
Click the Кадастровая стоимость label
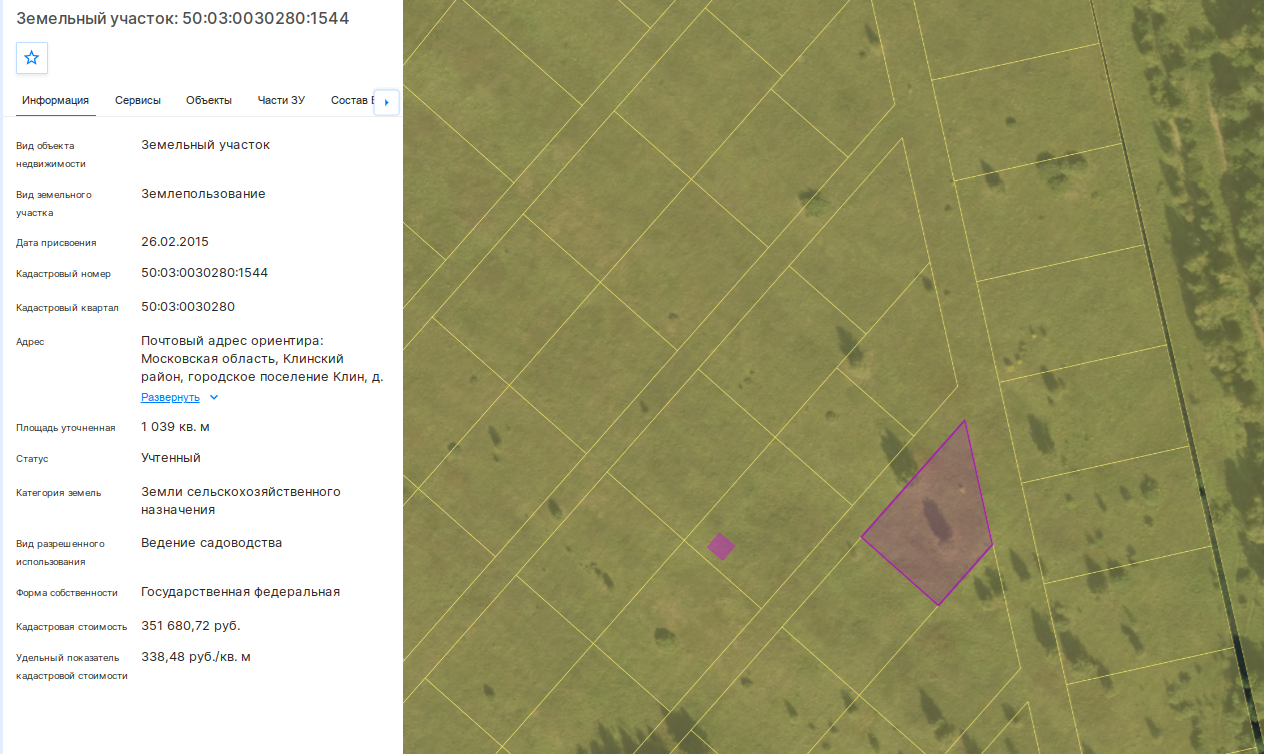[x=72, y=627]
